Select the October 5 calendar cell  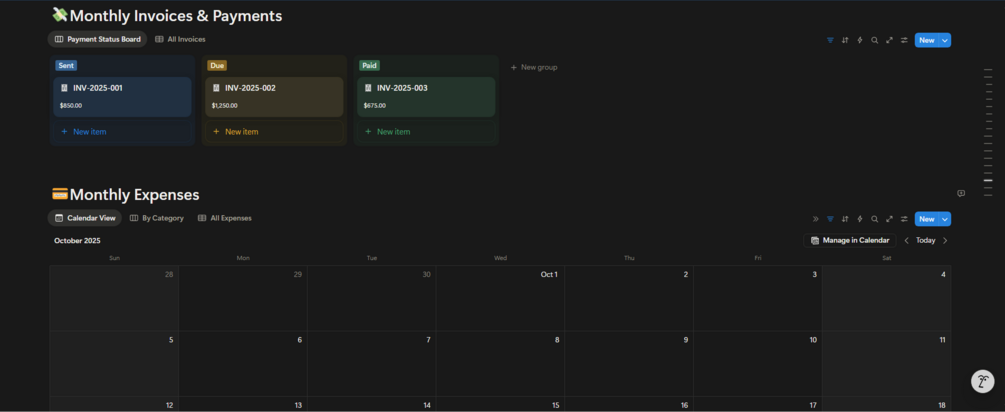click(114, 363)
